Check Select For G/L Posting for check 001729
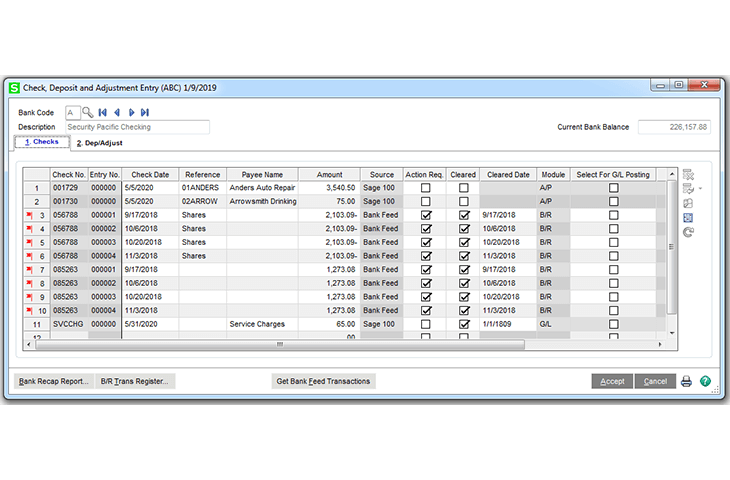This screenshot has width=730, height=480. tap(614, 188)
